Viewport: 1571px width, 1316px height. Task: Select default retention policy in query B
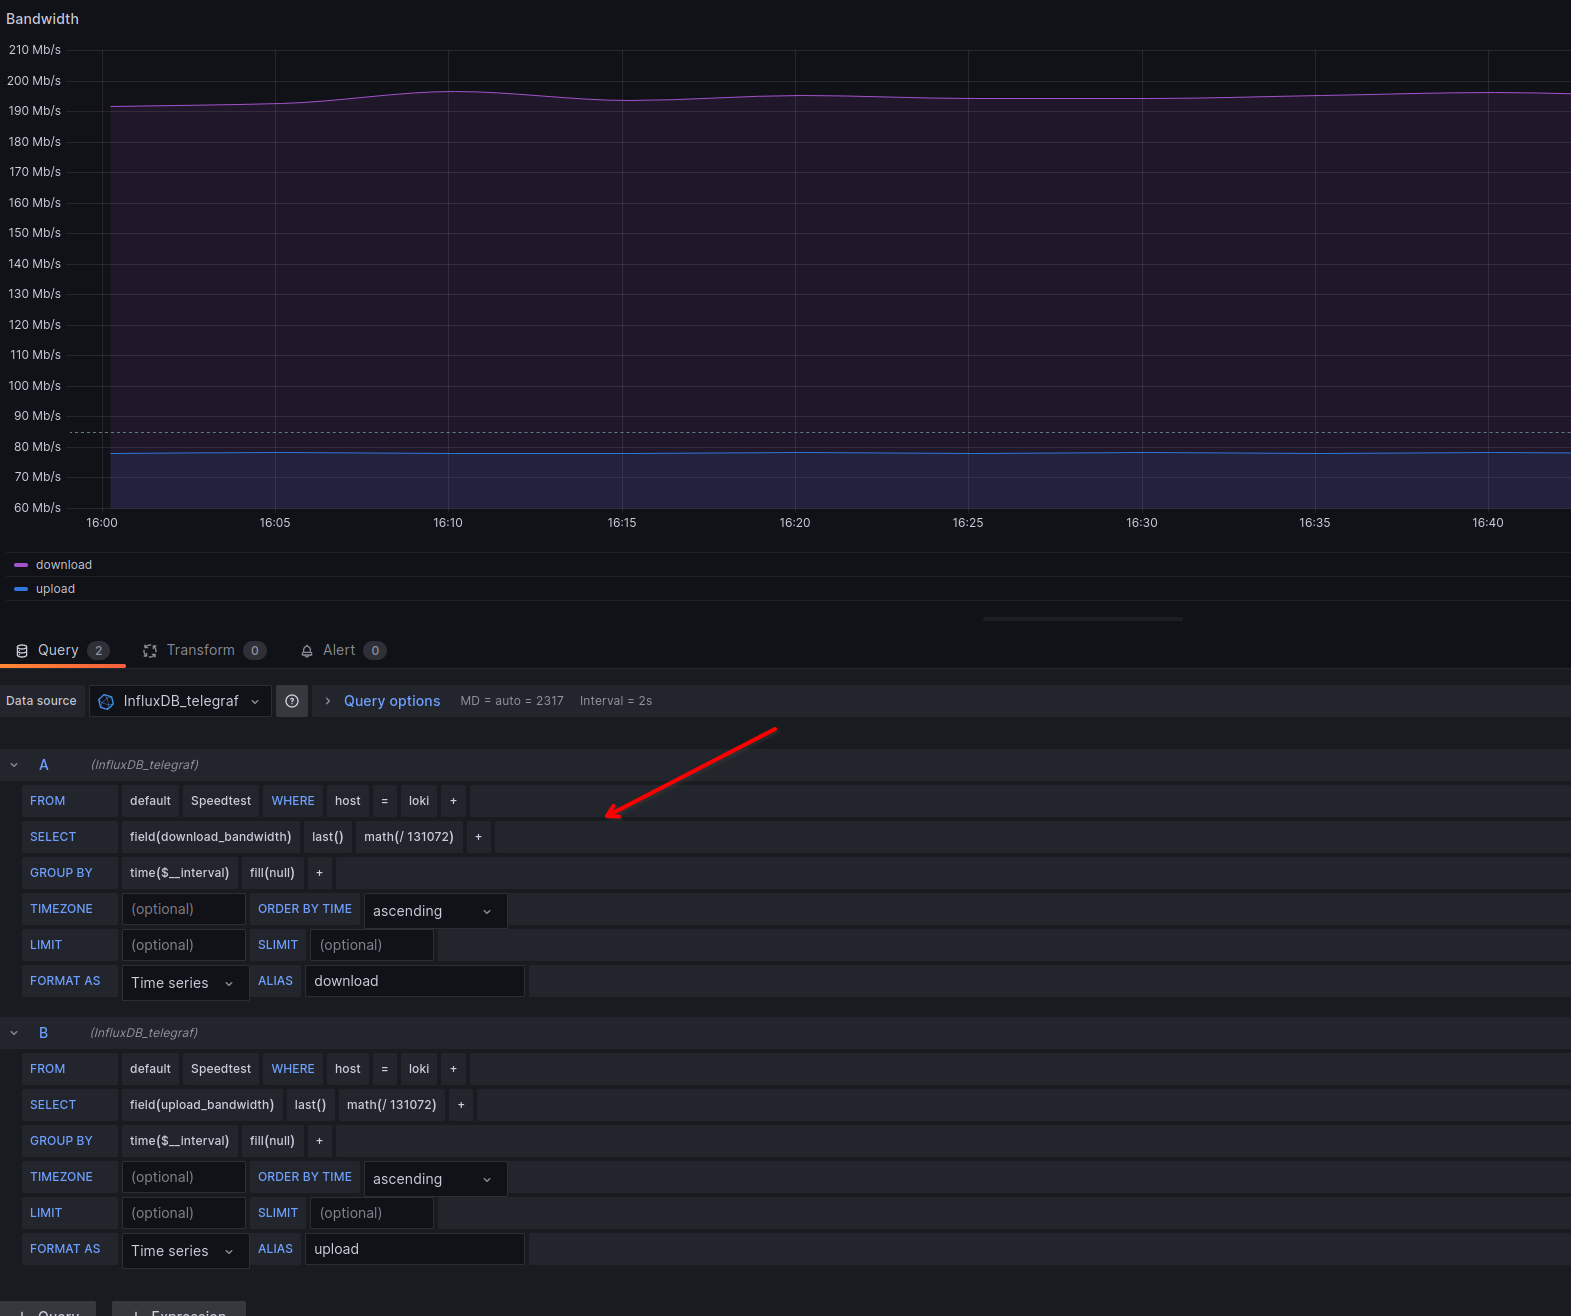pos(150,1069)
